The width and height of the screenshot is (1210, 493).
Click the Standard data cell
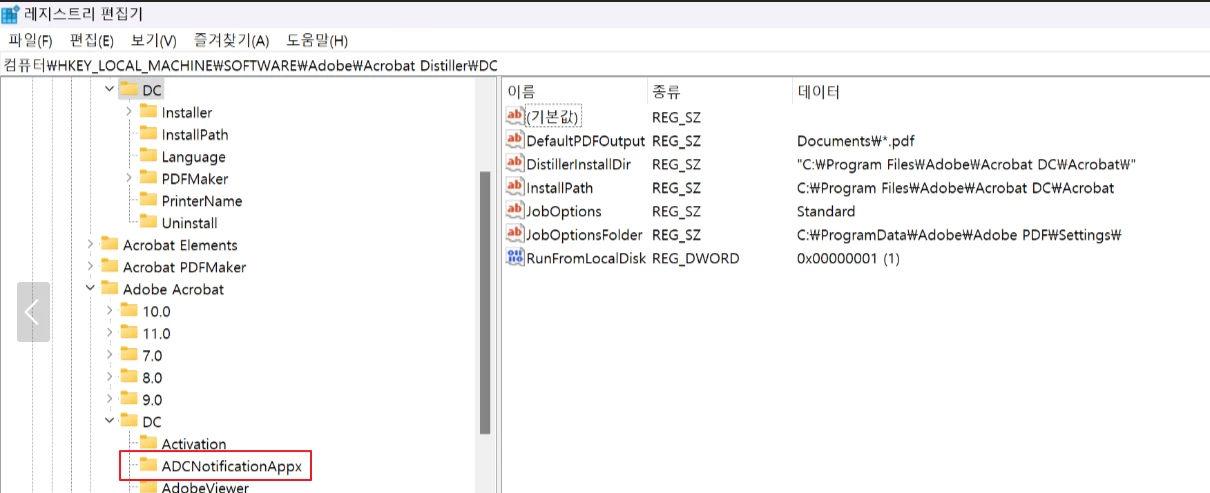coord(826,212)
